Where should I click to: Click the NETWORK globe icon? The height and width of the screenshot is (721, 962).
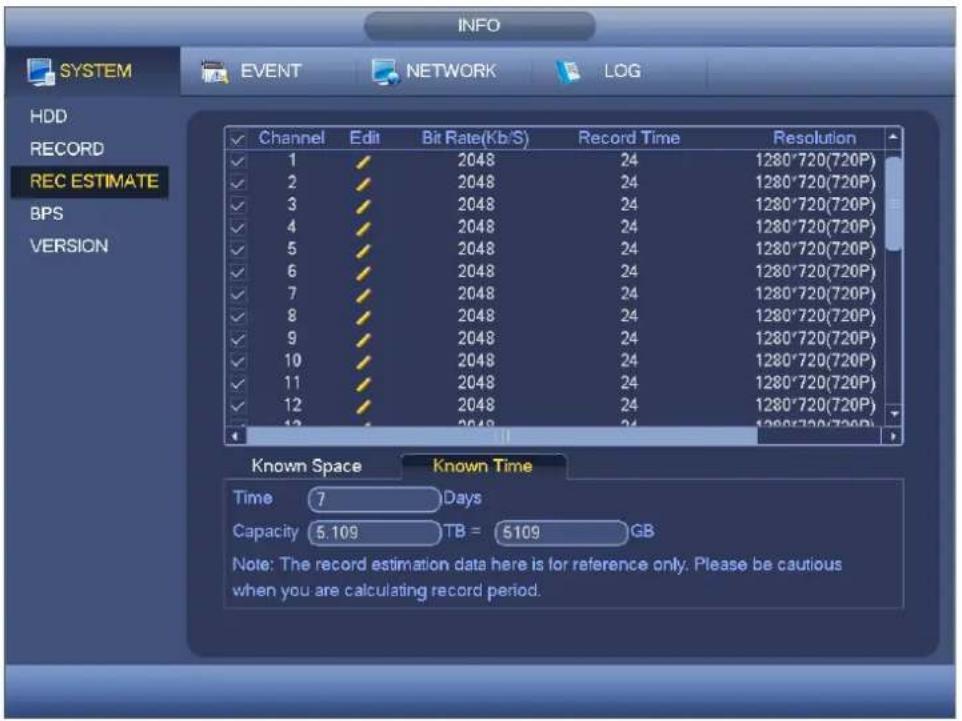click(x=385, y=72)
